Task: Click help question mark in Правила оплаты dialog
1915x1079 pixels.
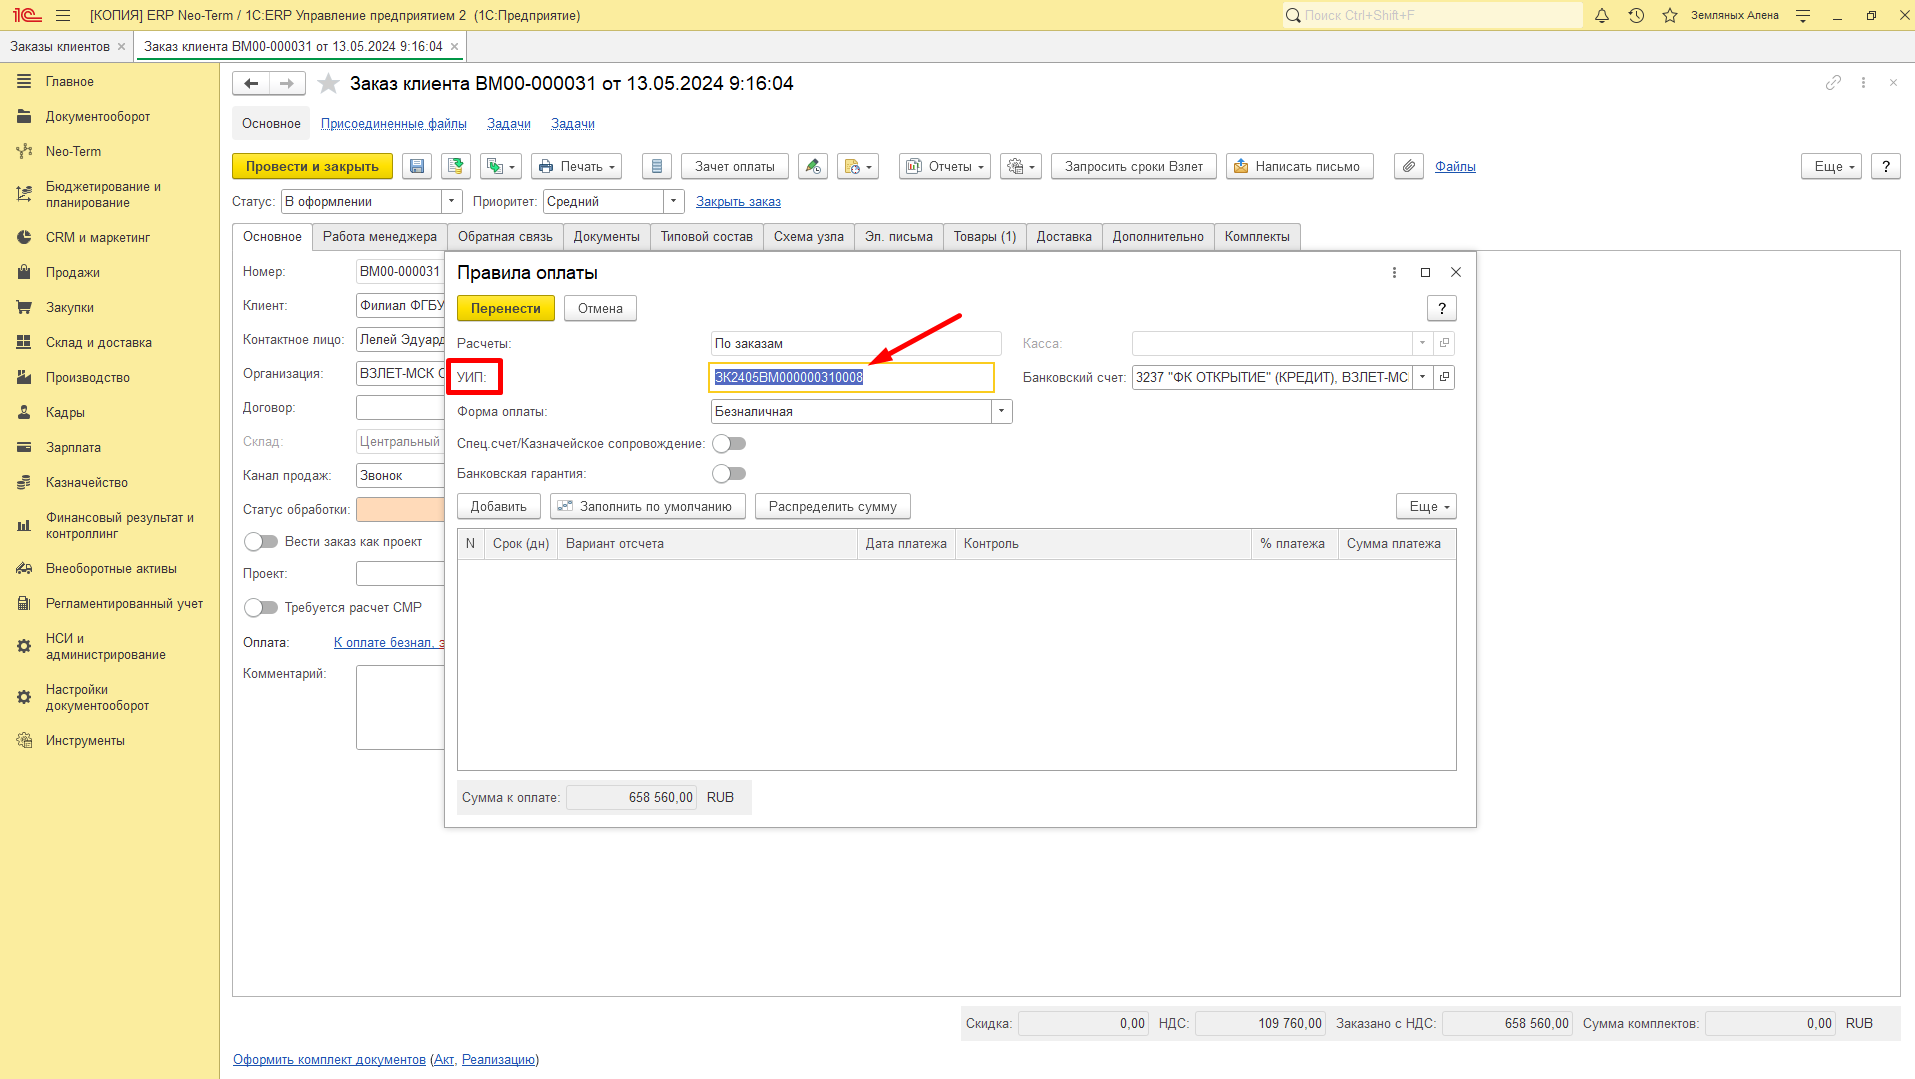Action: point(1441,308)
